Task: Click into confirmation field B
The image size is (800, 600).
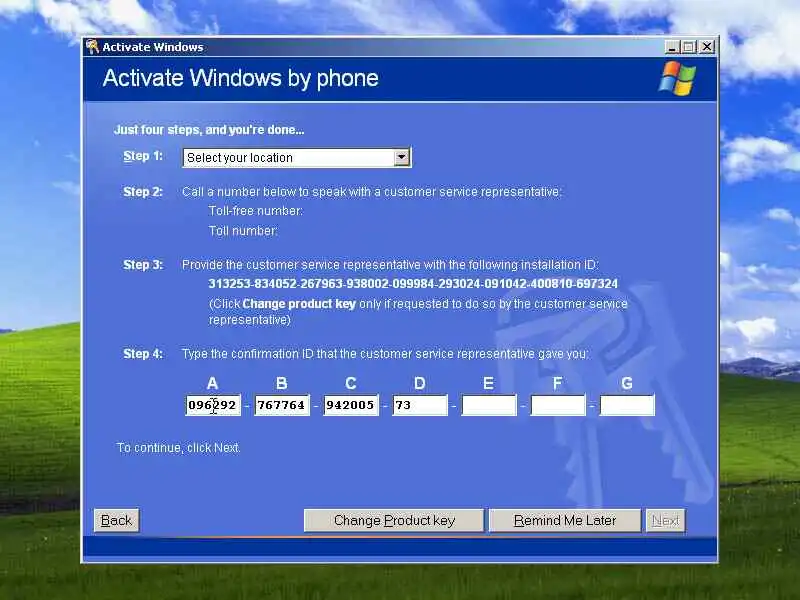Action: point(282,405)
